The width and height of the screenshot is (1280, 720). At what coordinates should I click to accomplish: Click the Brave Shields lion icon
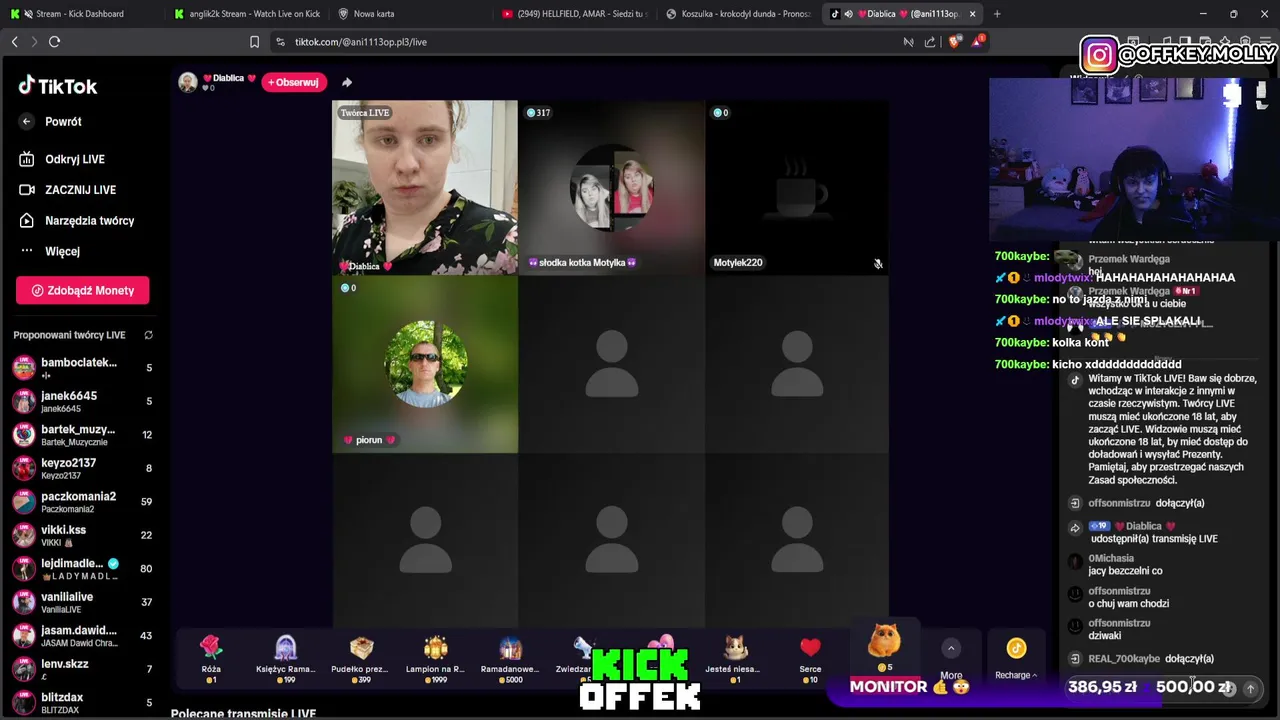[952, 42]
